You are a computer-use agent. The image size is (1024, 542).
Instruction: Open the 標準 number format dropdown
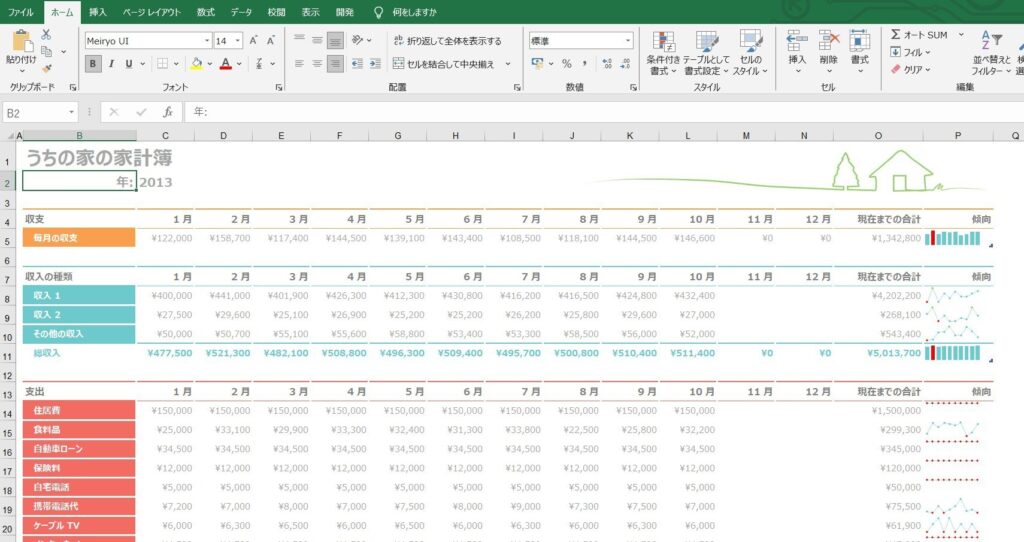point(628,40)
